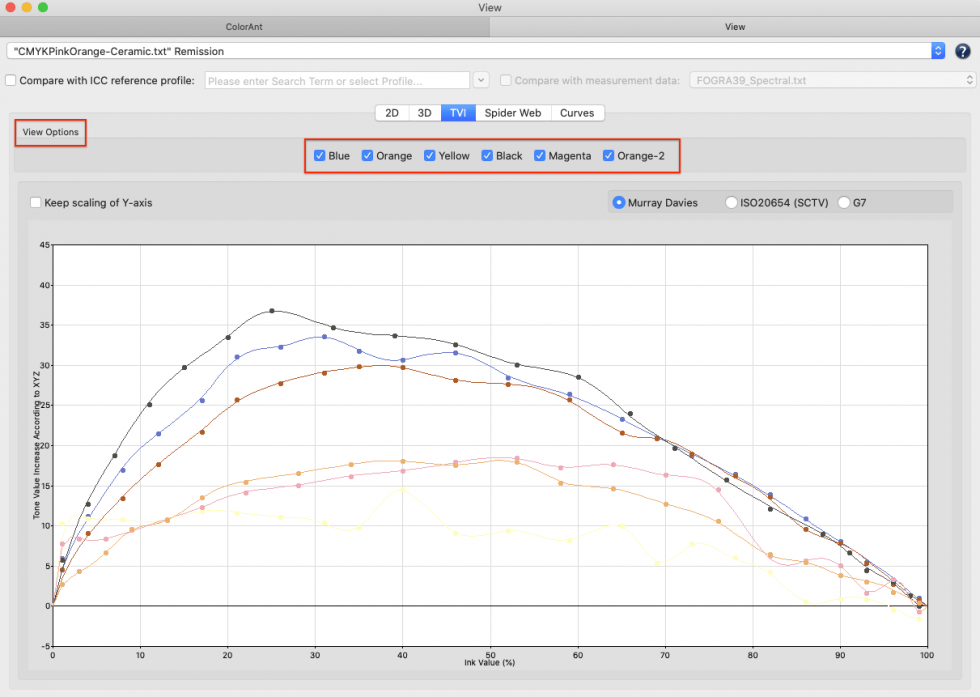Hide the Blue curve
980x697 pixels.
coord(318,155)
